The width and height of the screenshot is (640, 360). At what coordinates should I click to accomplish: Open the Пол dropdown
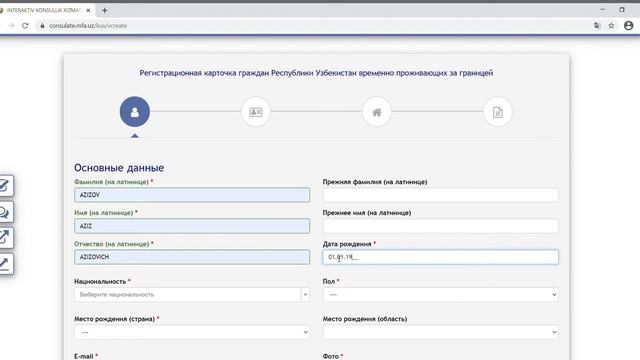(x=440, y=295)
